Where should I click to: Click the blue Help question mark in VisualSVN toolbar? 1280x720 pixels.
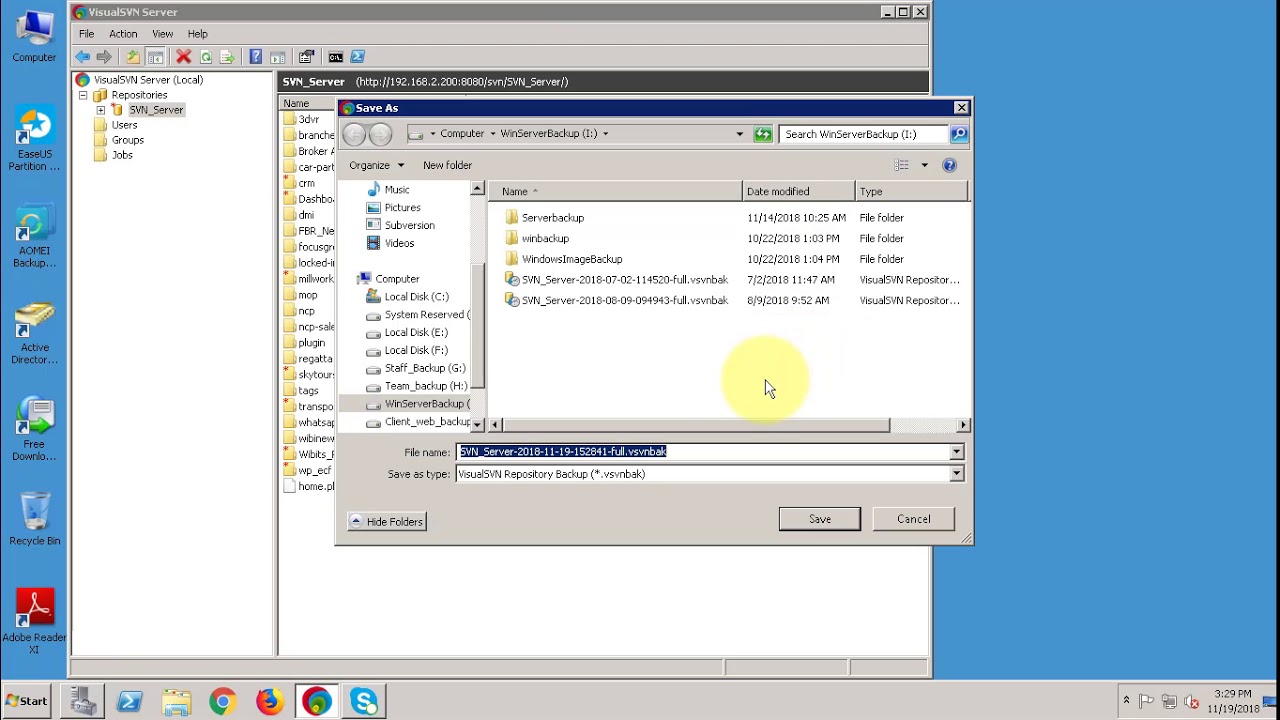click(256, 57)
